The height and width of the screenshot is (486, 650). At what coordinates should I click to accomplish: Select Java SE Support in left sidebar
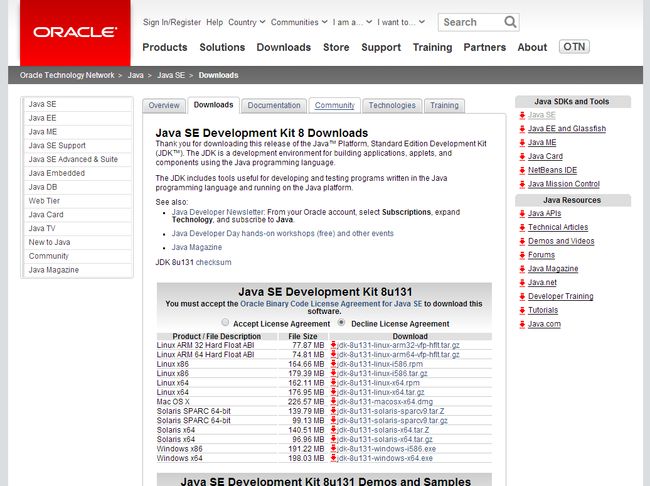(78, 146)
